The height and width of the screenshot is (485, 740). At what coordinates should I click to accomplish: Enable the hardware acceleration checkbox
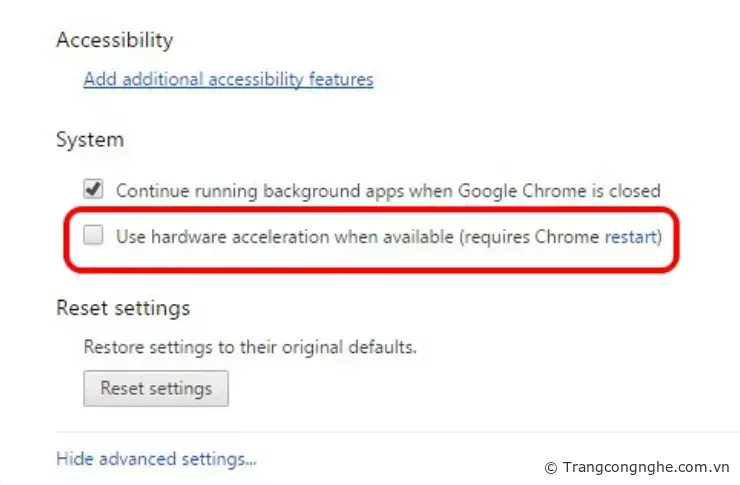93,237
